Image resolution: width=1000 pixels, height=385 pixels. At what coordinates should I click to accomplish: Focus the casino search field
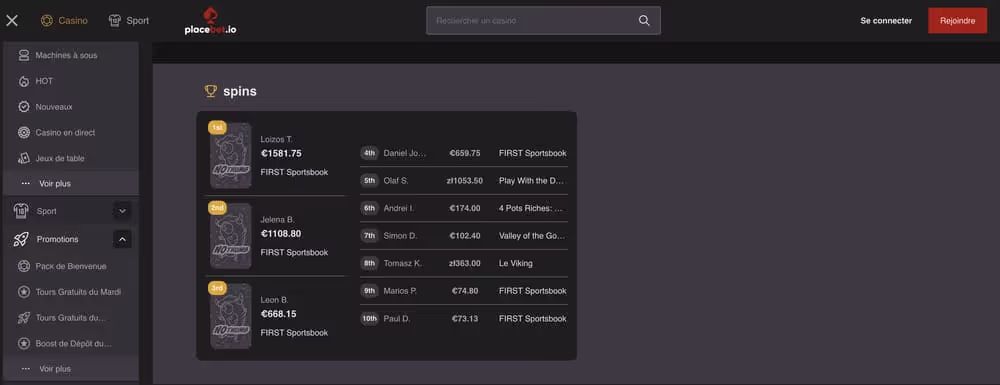543,20
